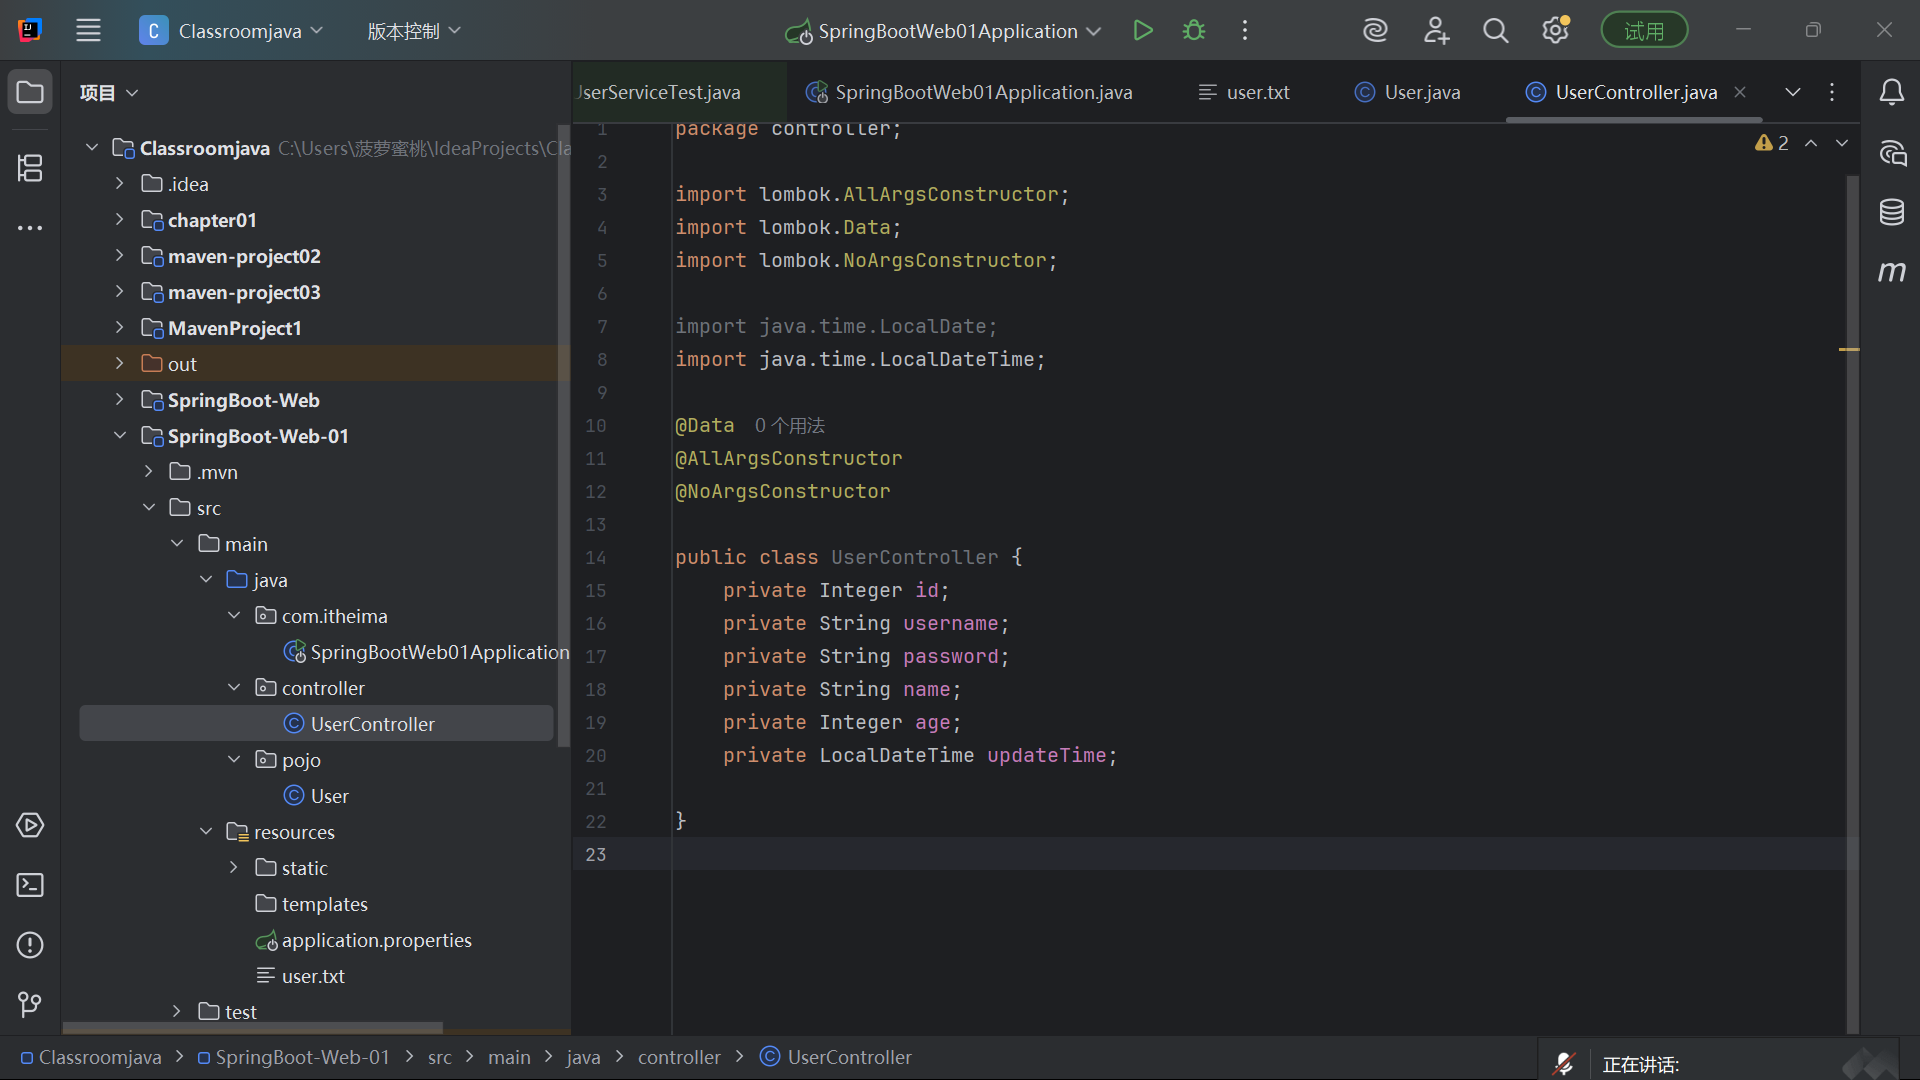Open the AI Assistant spiral icon
Image resolution: width=1920 pixels, height=1080 pixels.
tap(1375, 31)
